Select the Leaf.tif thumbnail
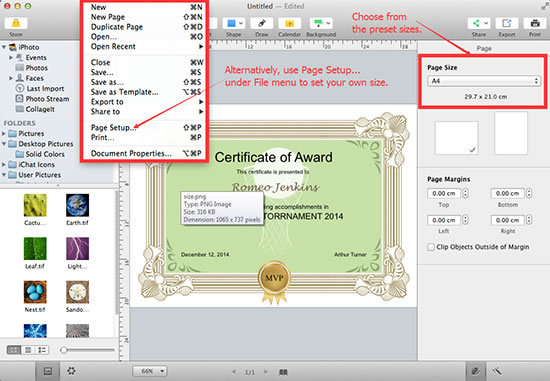 coord(35,249)
